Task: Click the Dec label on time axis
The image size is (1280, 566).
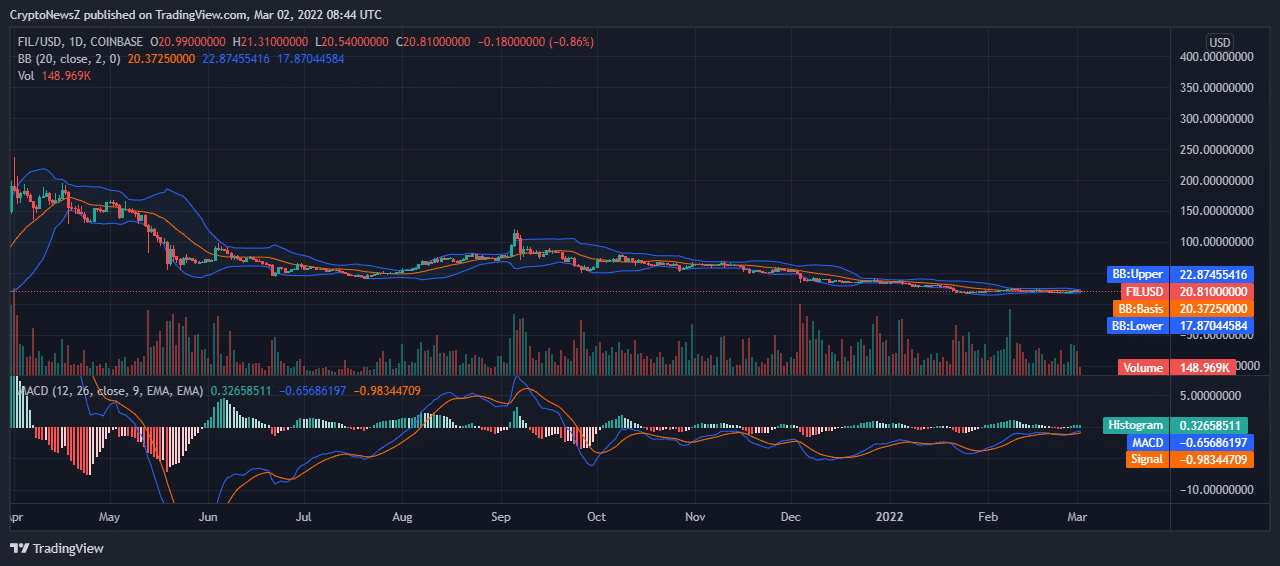Action: [x=791, y=518]
